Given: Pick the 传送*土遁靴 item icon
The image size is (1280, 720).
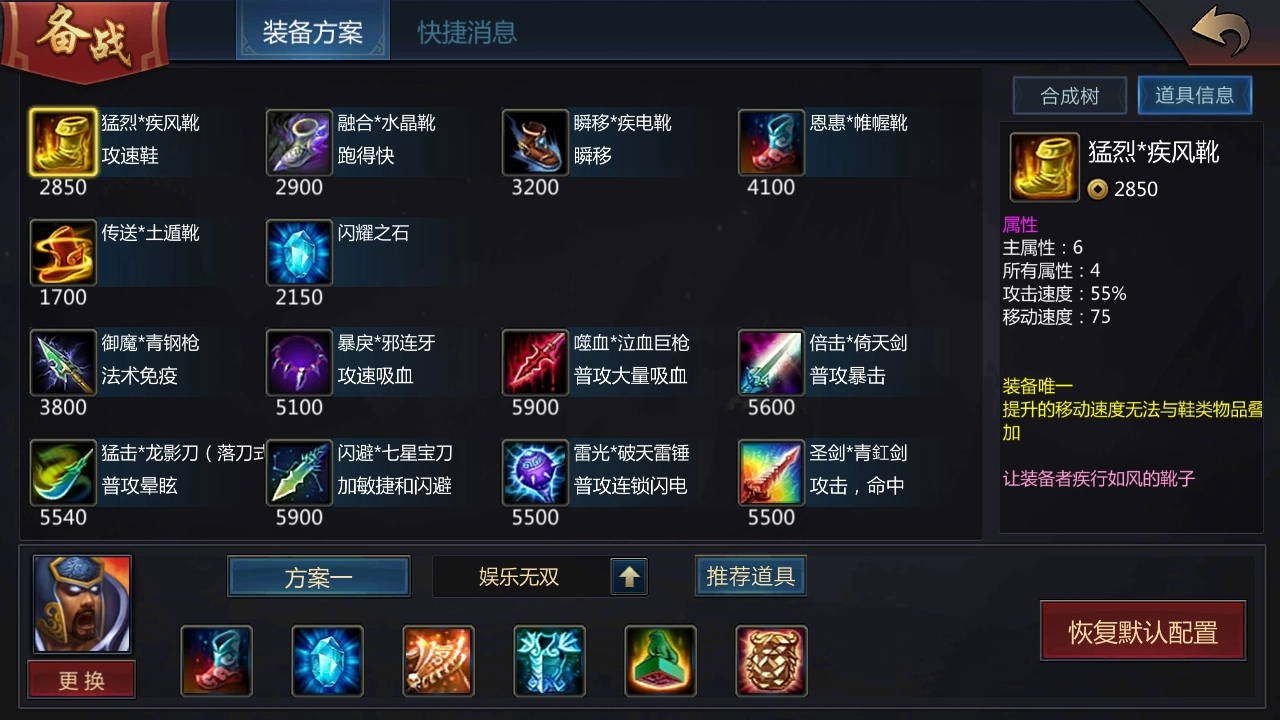Looking at the screenshot, I should [x=63, y=253].
